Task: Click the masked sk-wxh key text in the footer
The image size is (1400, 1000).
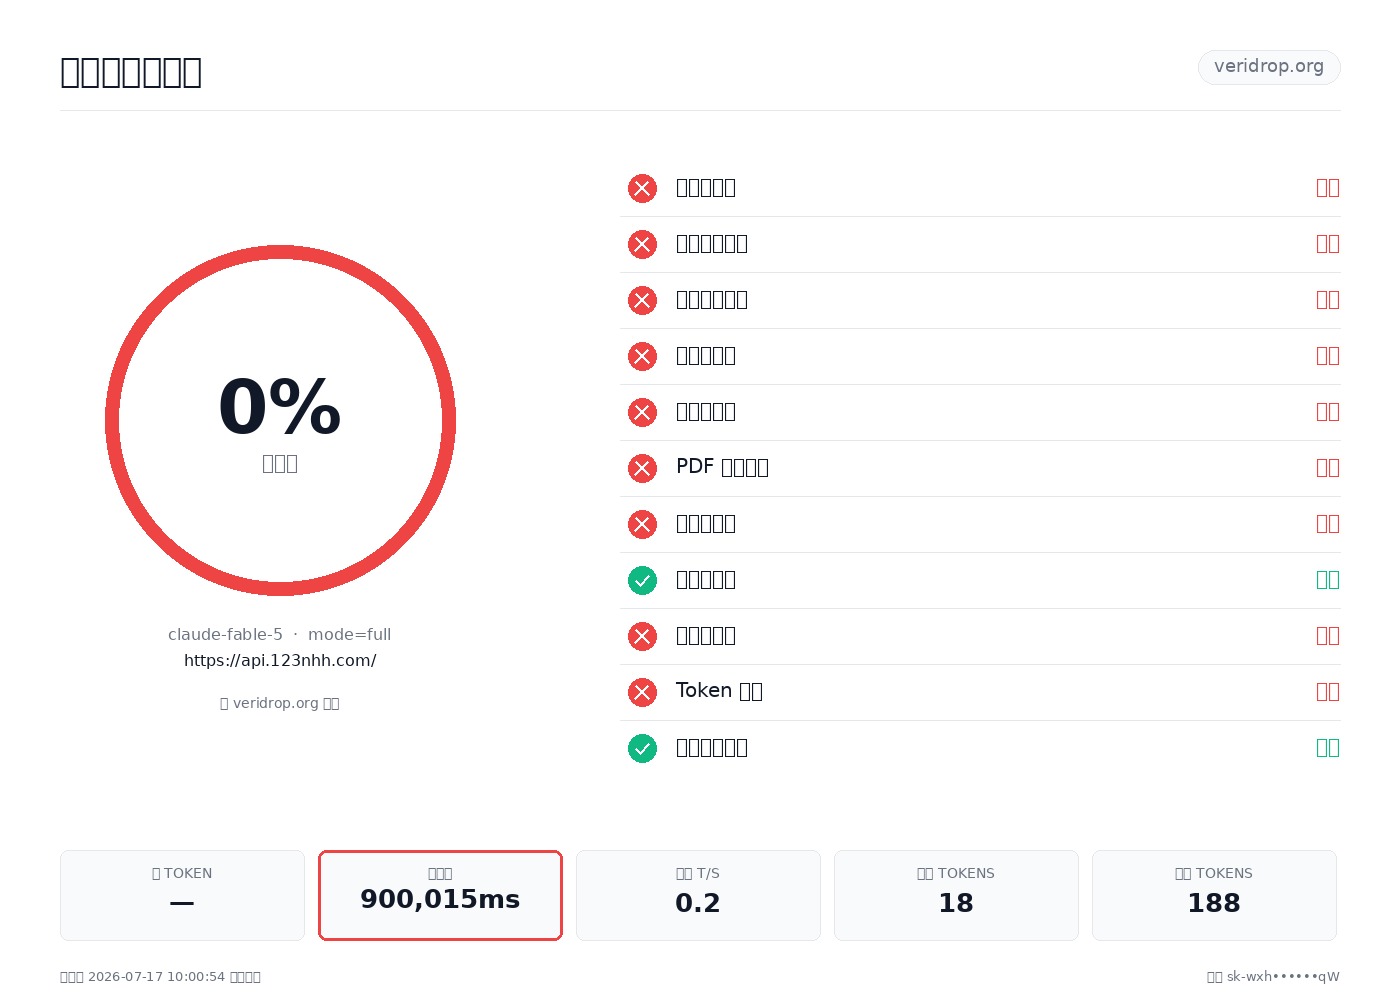Action: point(1283,977)
